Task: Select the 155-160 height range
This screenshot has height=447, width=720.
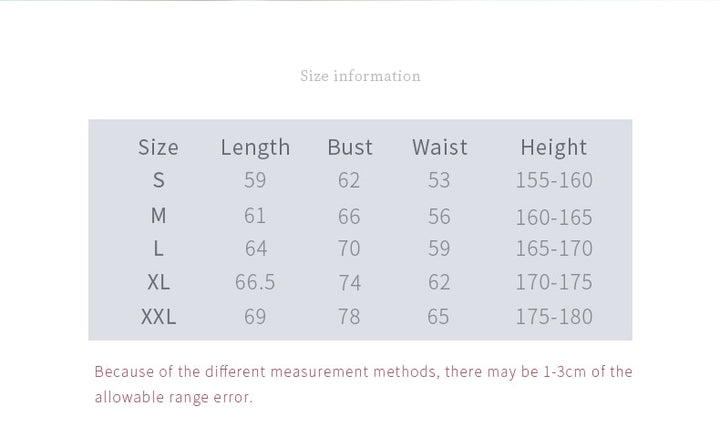Action: click(x=553, y=180)
